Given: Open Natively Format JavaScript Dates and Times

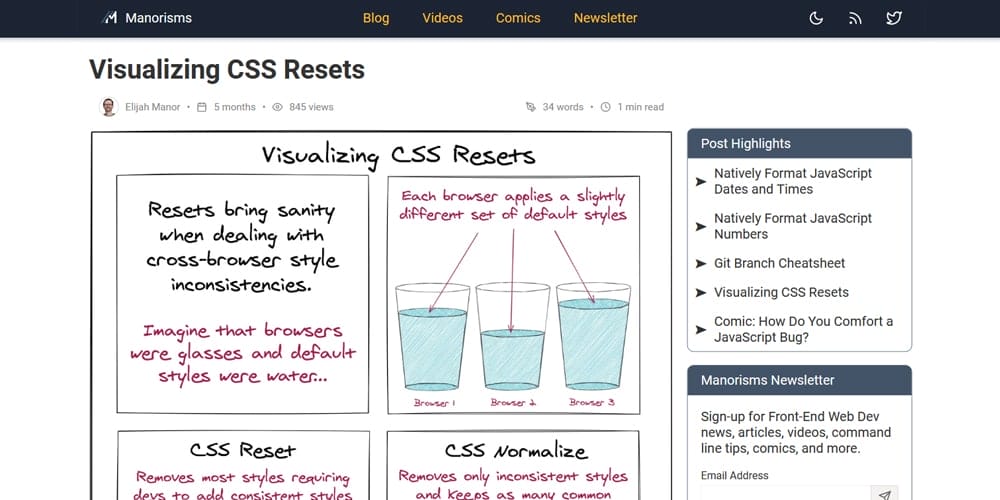Looking at the screenshot, I should [x=793, y=181].
